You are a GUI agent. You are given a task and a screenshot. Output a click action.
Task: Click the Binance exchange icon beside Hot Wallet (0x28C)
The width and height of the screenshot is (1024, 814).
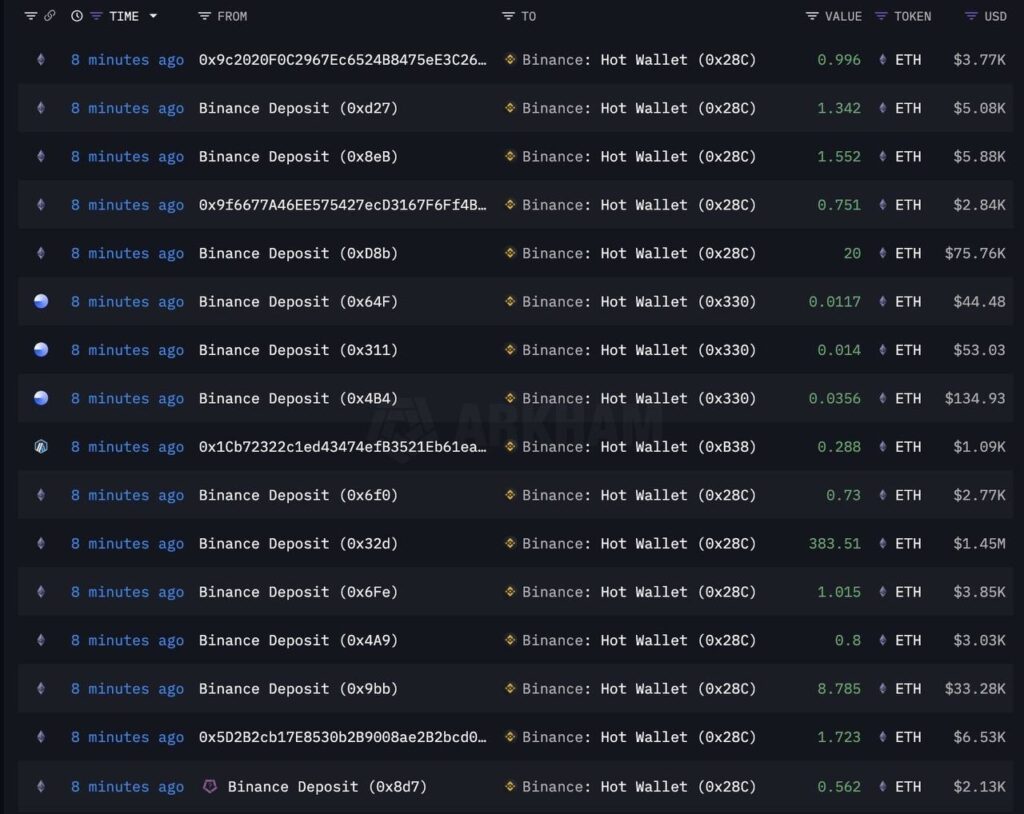tap(511, 59)
